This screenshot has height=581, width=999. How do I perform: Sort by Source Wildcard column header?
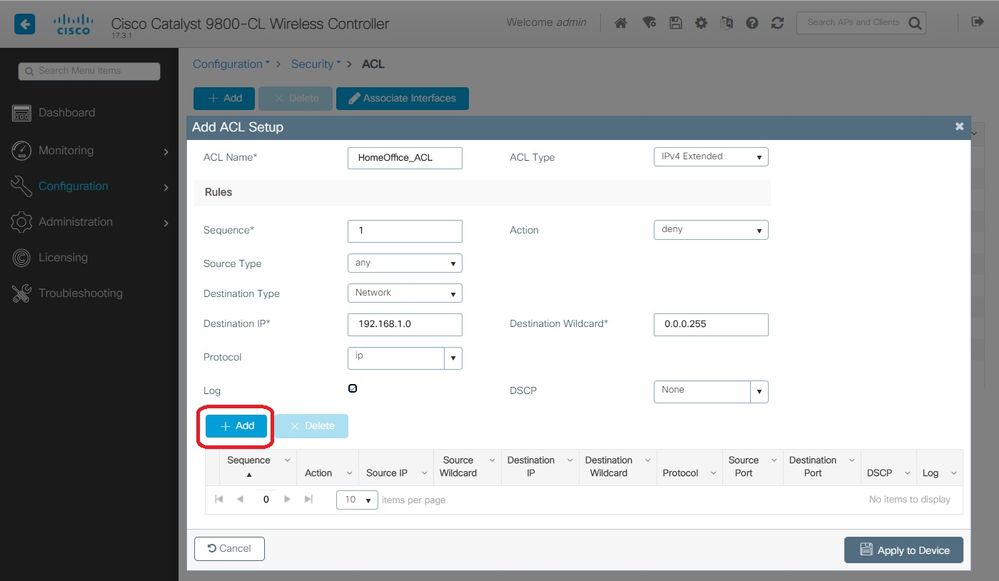tap(457, 466)
